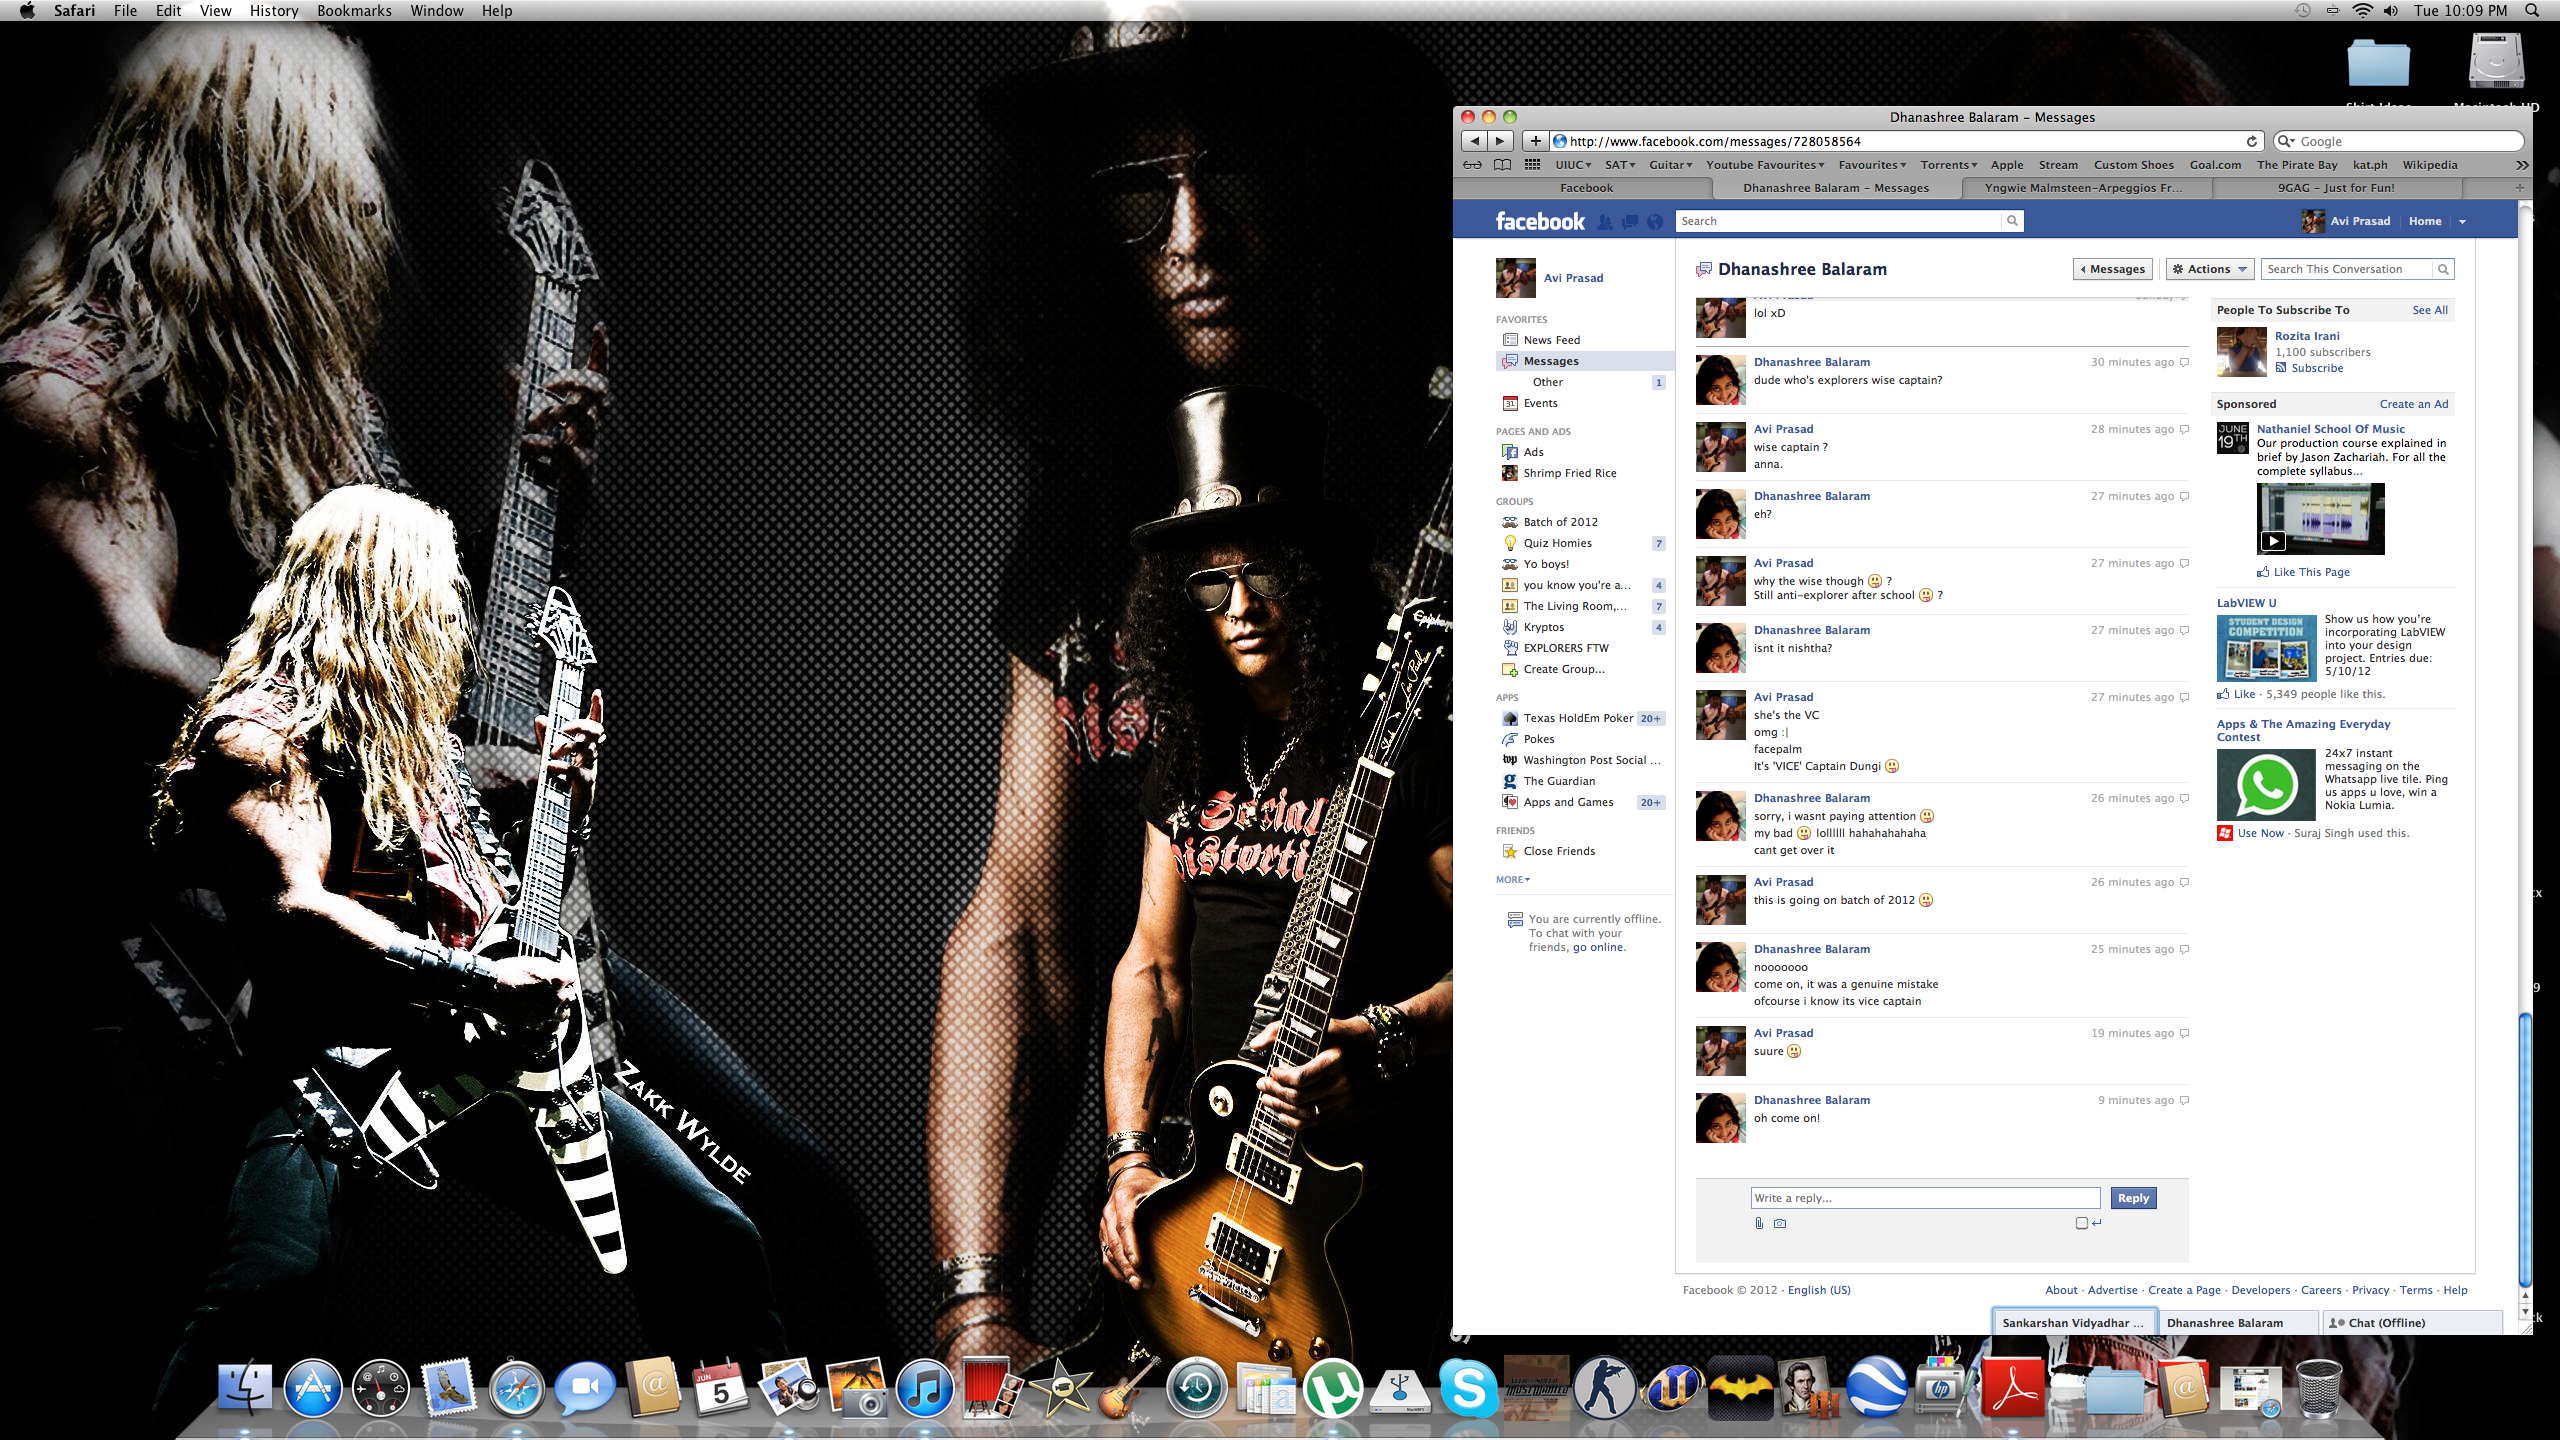Screen dimensions: 2560x1440
Task: Open the Bookmarks menu
Action: [x=354, y=10]
